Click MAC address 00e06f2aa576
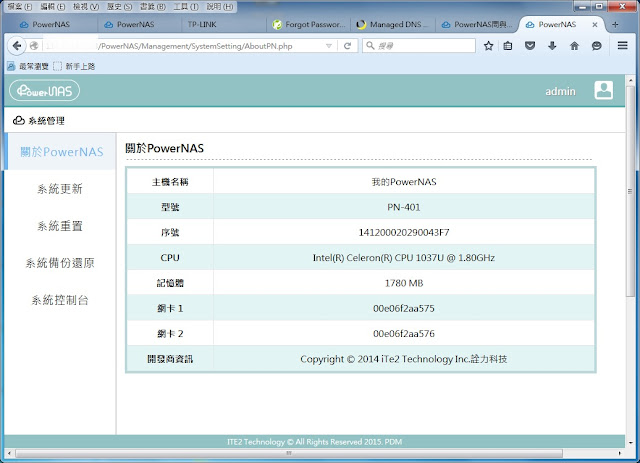 [404, 334]
